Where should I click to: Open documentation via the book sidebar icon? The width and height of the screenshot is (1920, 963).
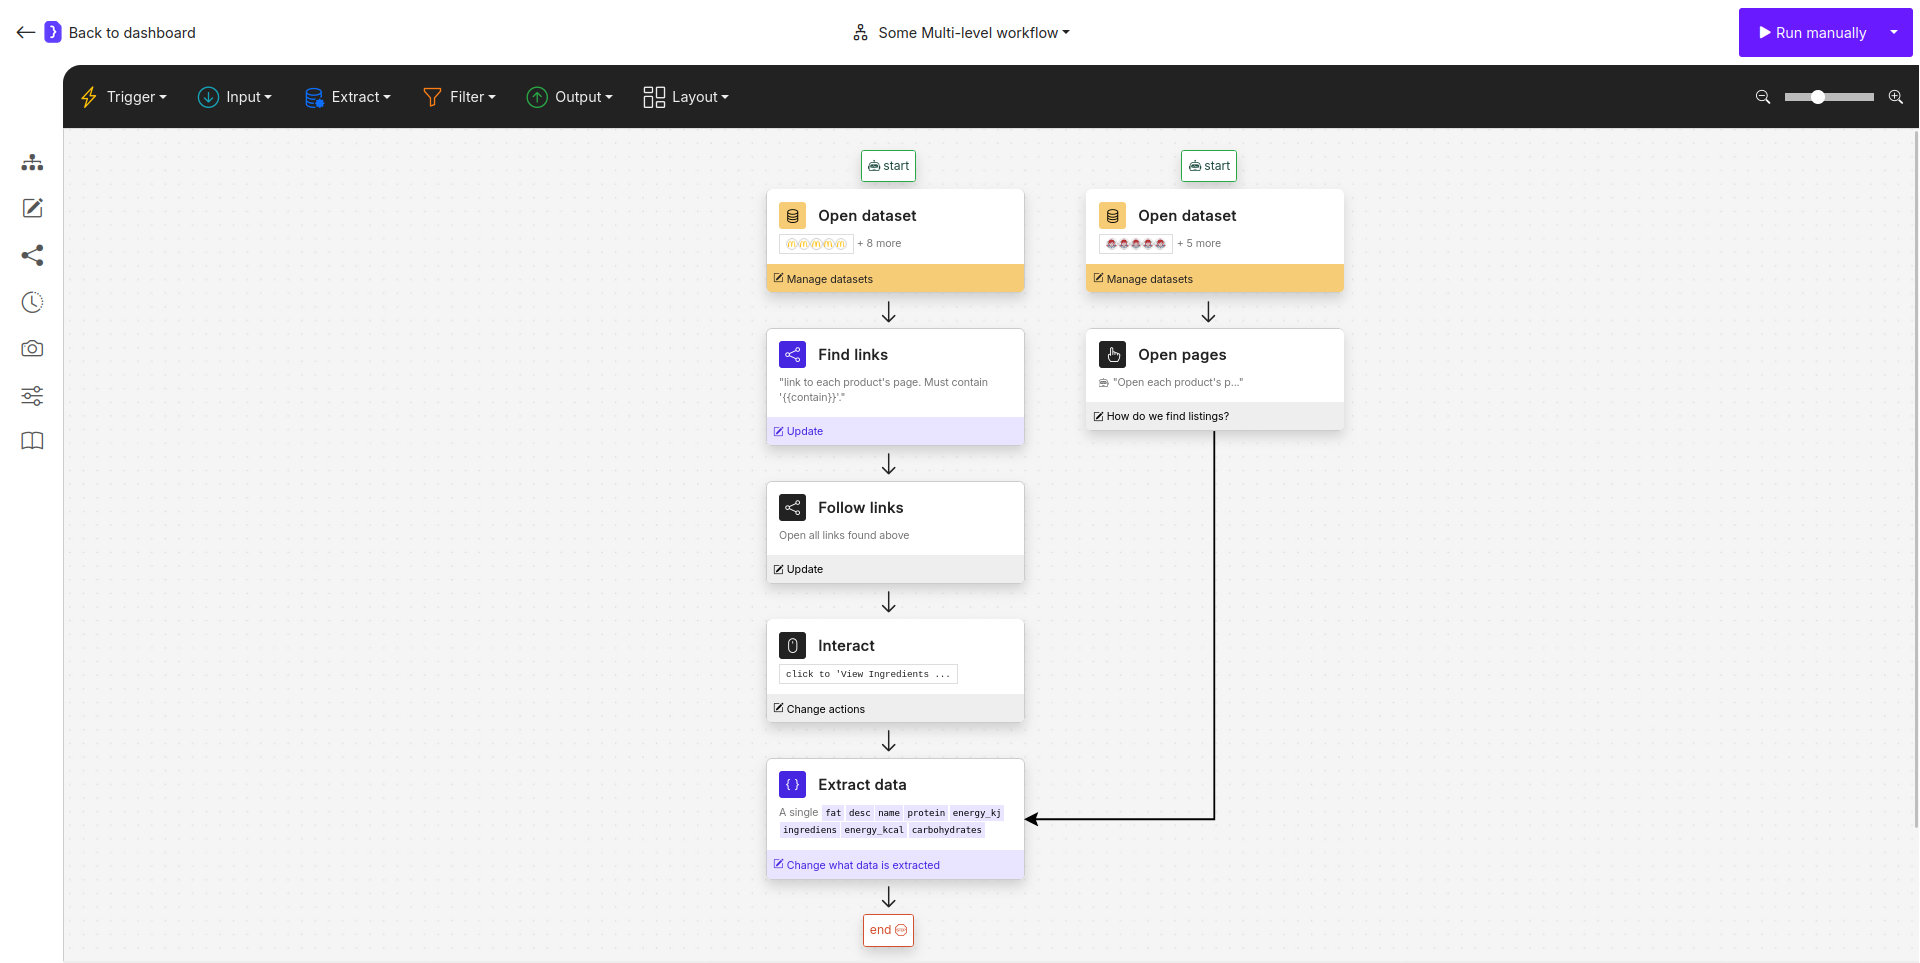32,441
